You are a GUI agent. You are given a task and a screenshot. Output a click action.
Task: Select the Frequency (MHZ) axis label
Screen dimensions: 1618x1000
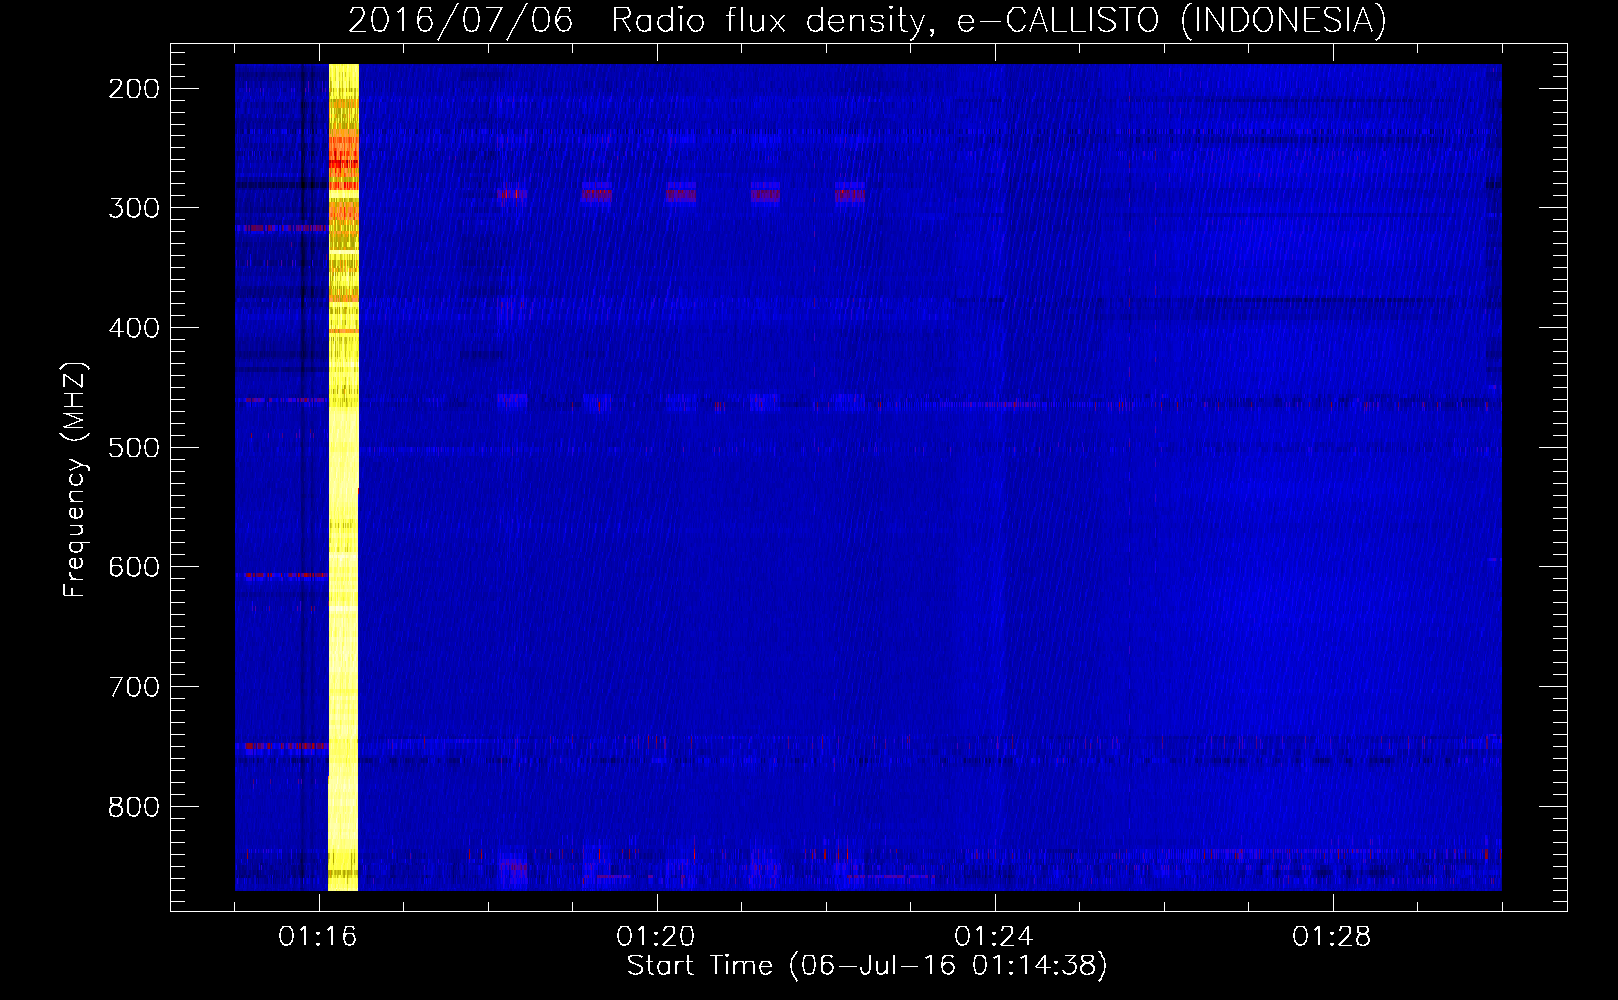[75, 479]
